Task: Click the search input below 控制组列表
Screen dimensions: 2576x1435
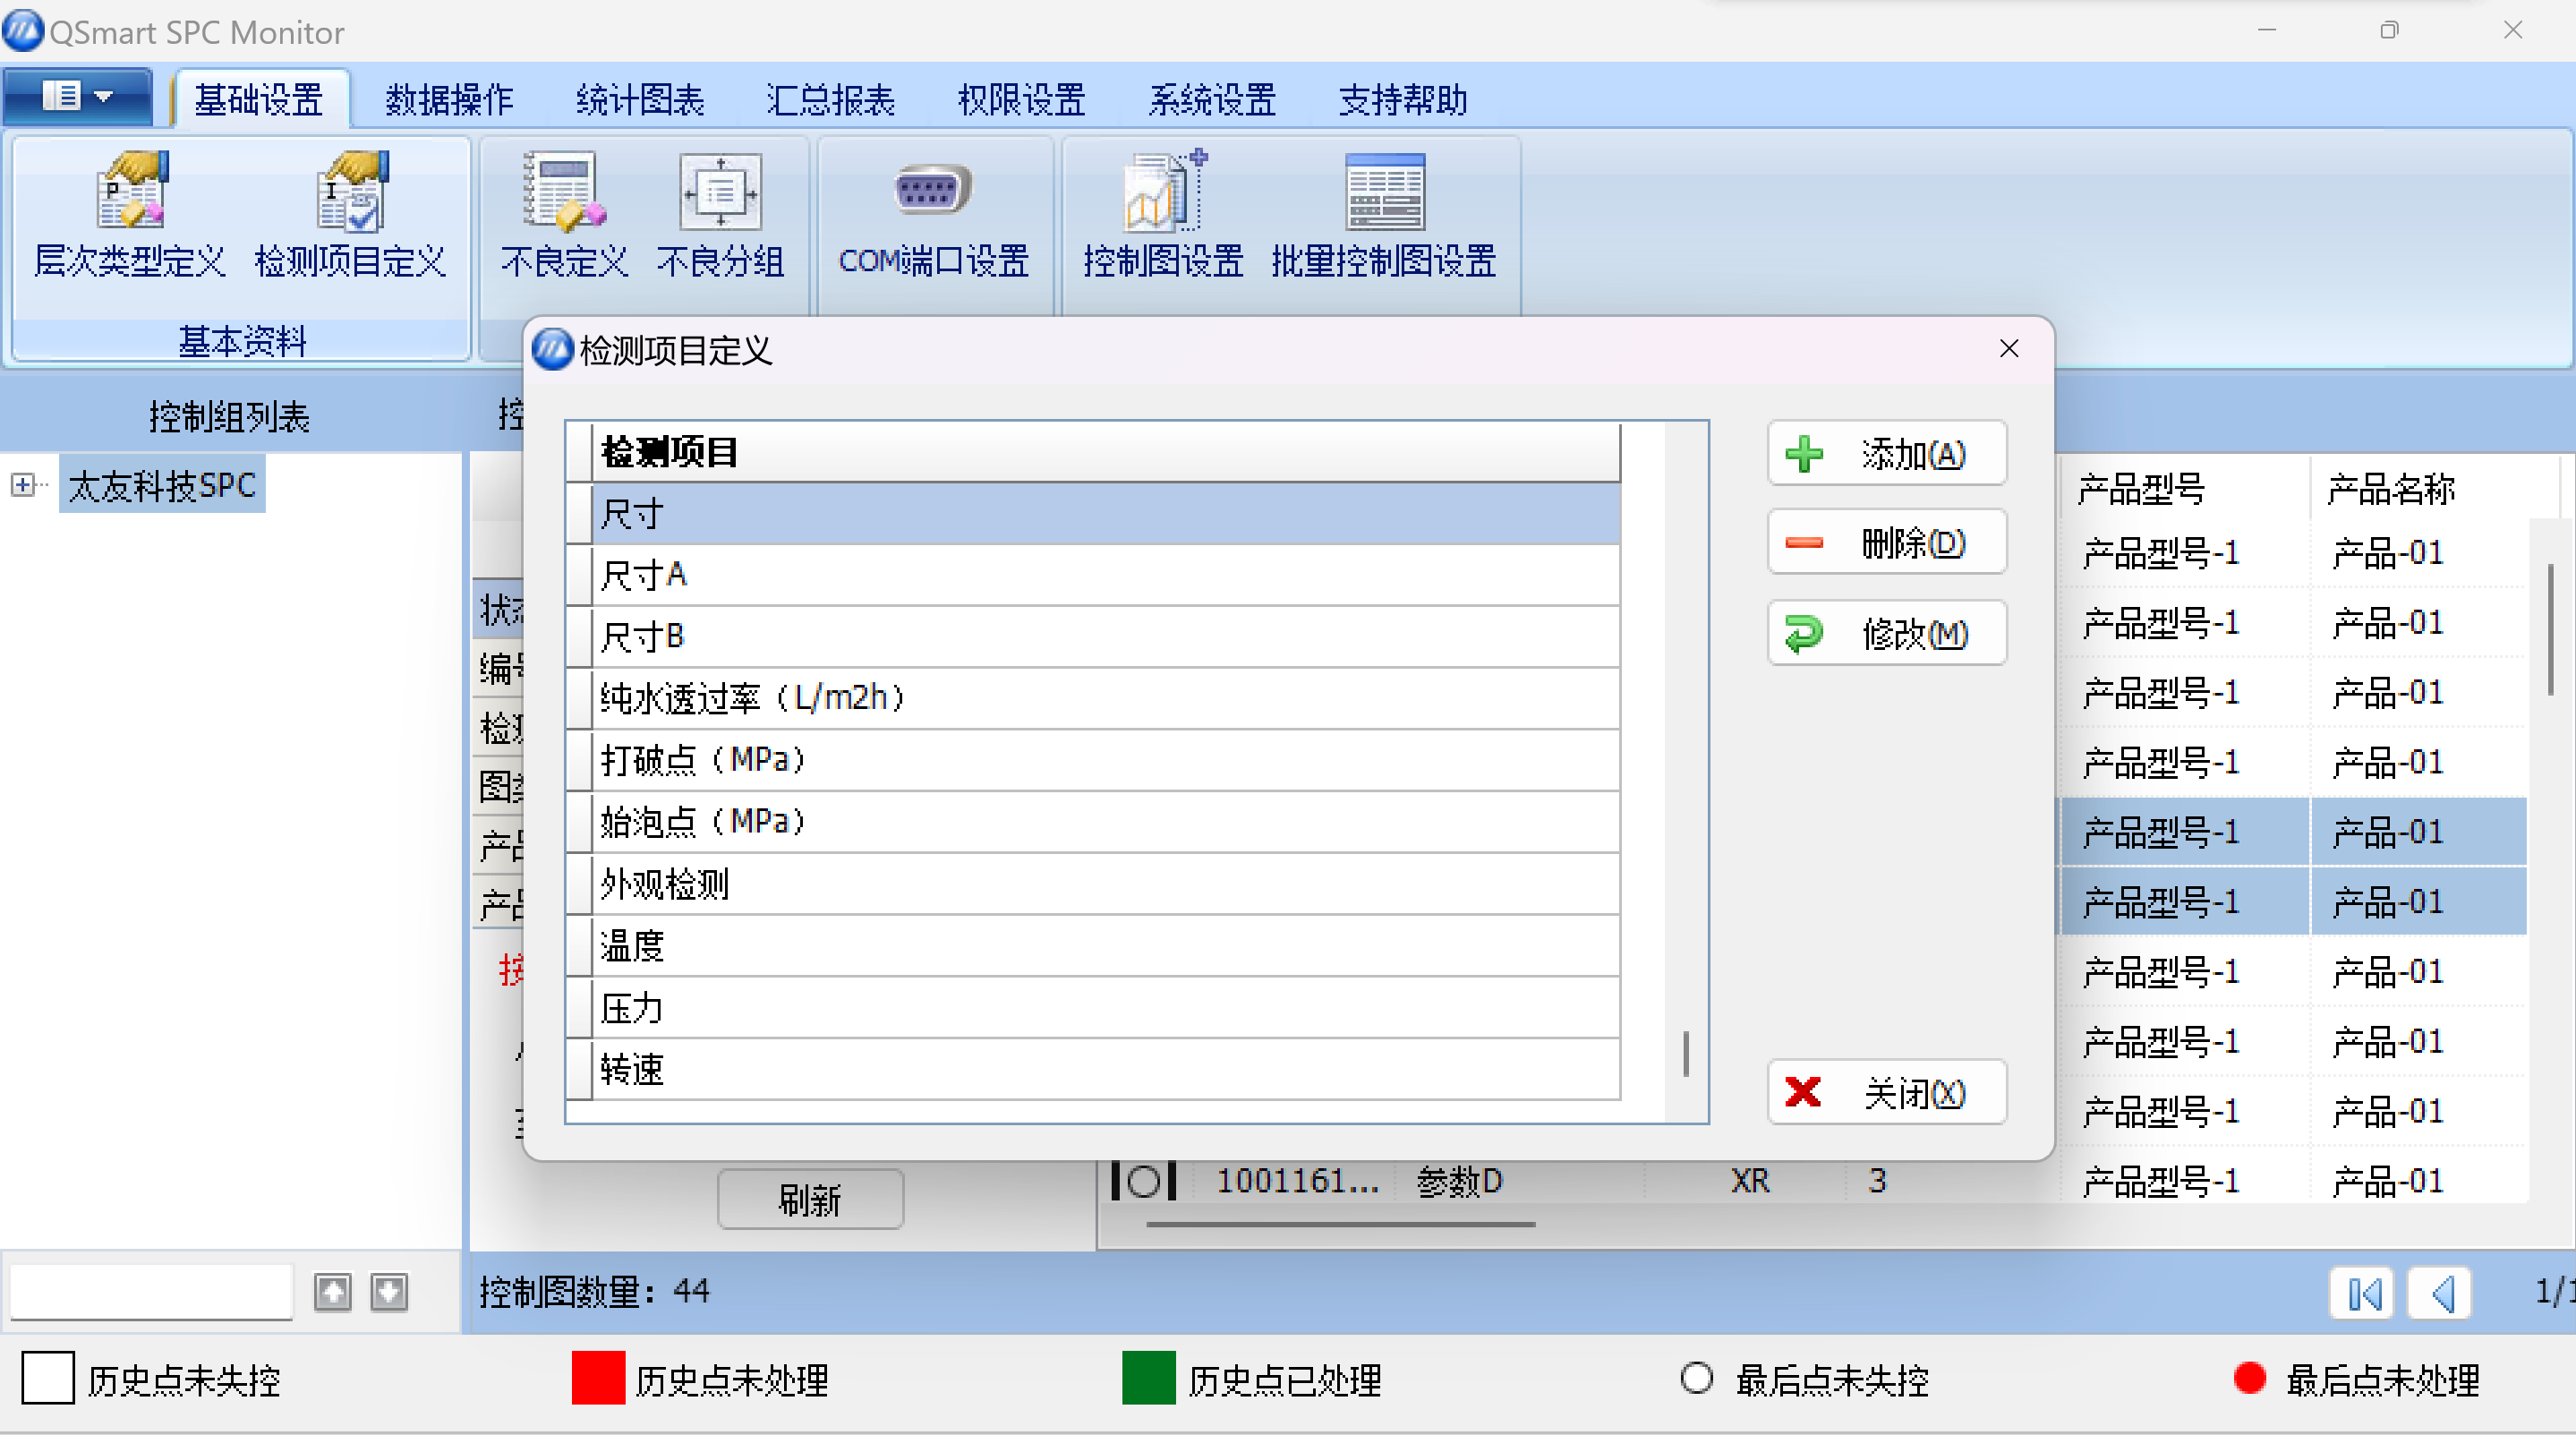Action: click(150, 1291)
